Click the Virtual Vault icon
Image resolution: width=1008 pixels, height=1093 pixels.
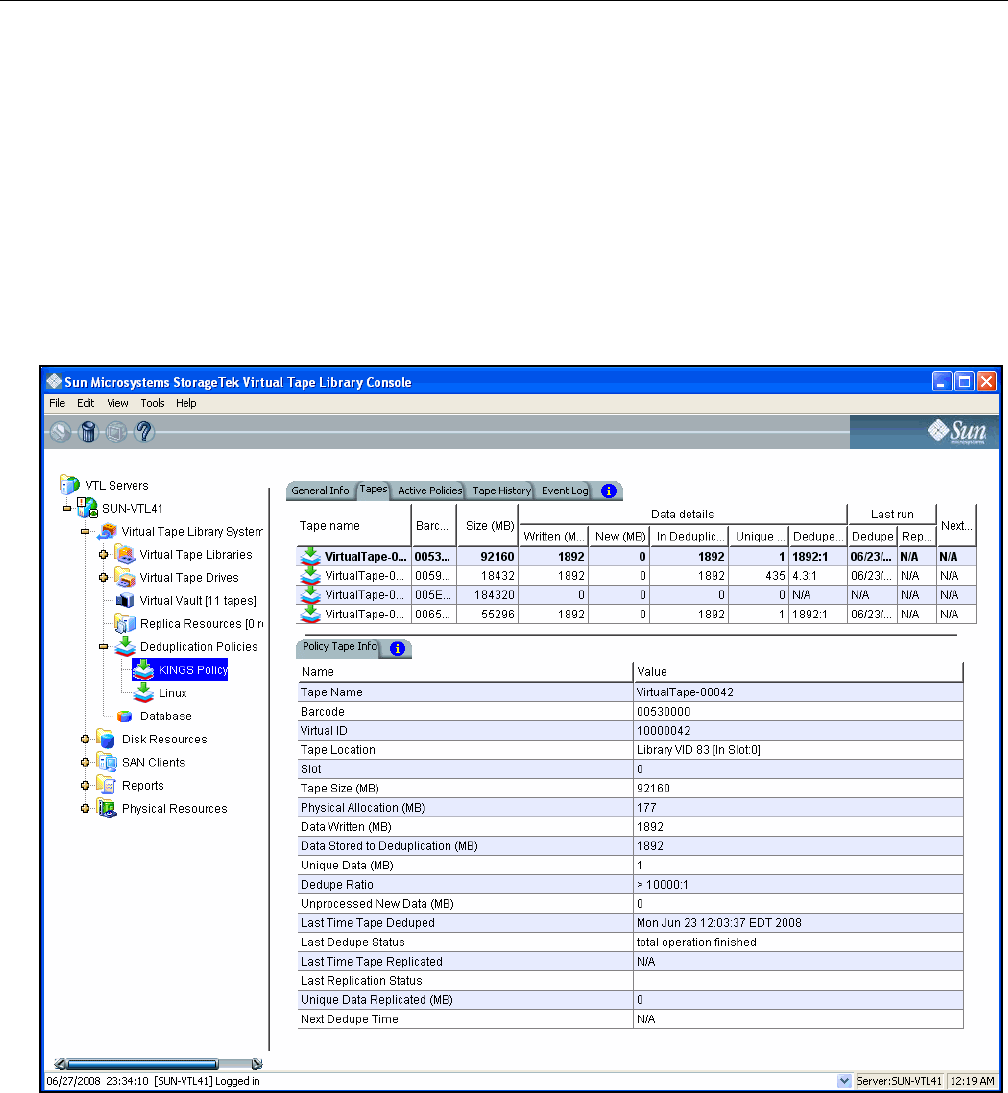(x=125, y=600)
